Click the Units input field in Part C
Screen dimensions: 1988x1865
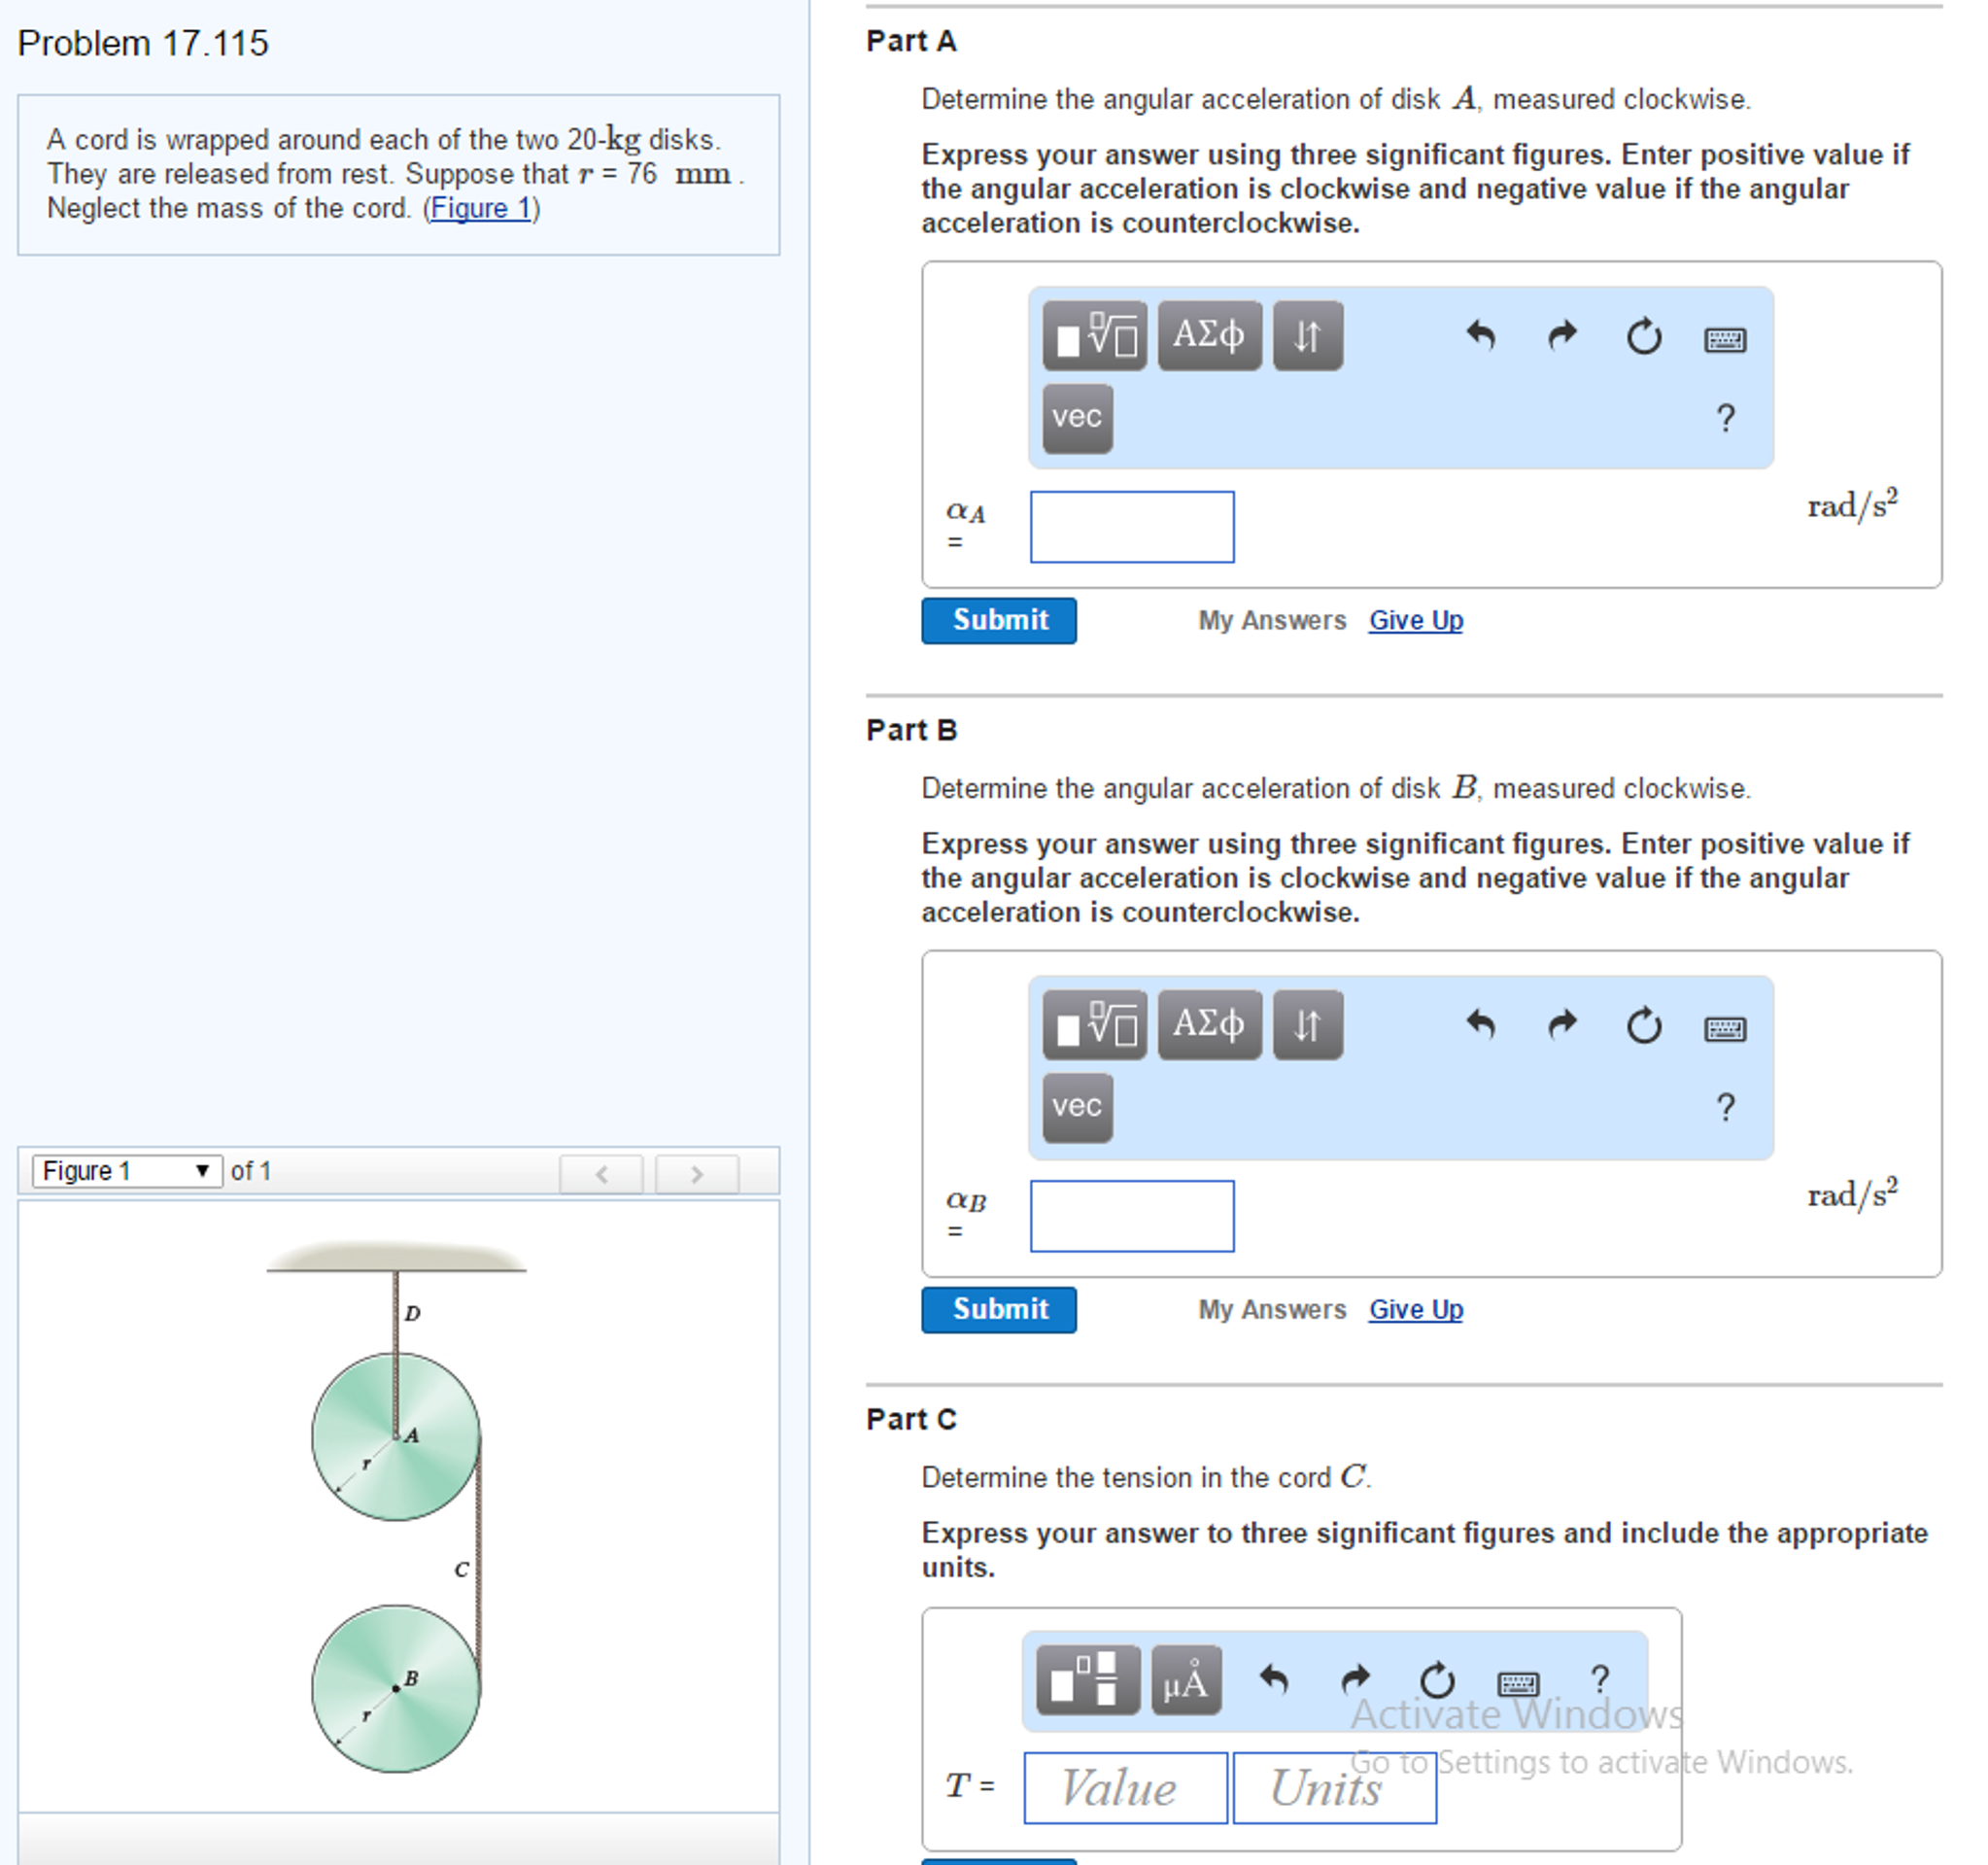pyautogui.click(x=1334, y=1788)
